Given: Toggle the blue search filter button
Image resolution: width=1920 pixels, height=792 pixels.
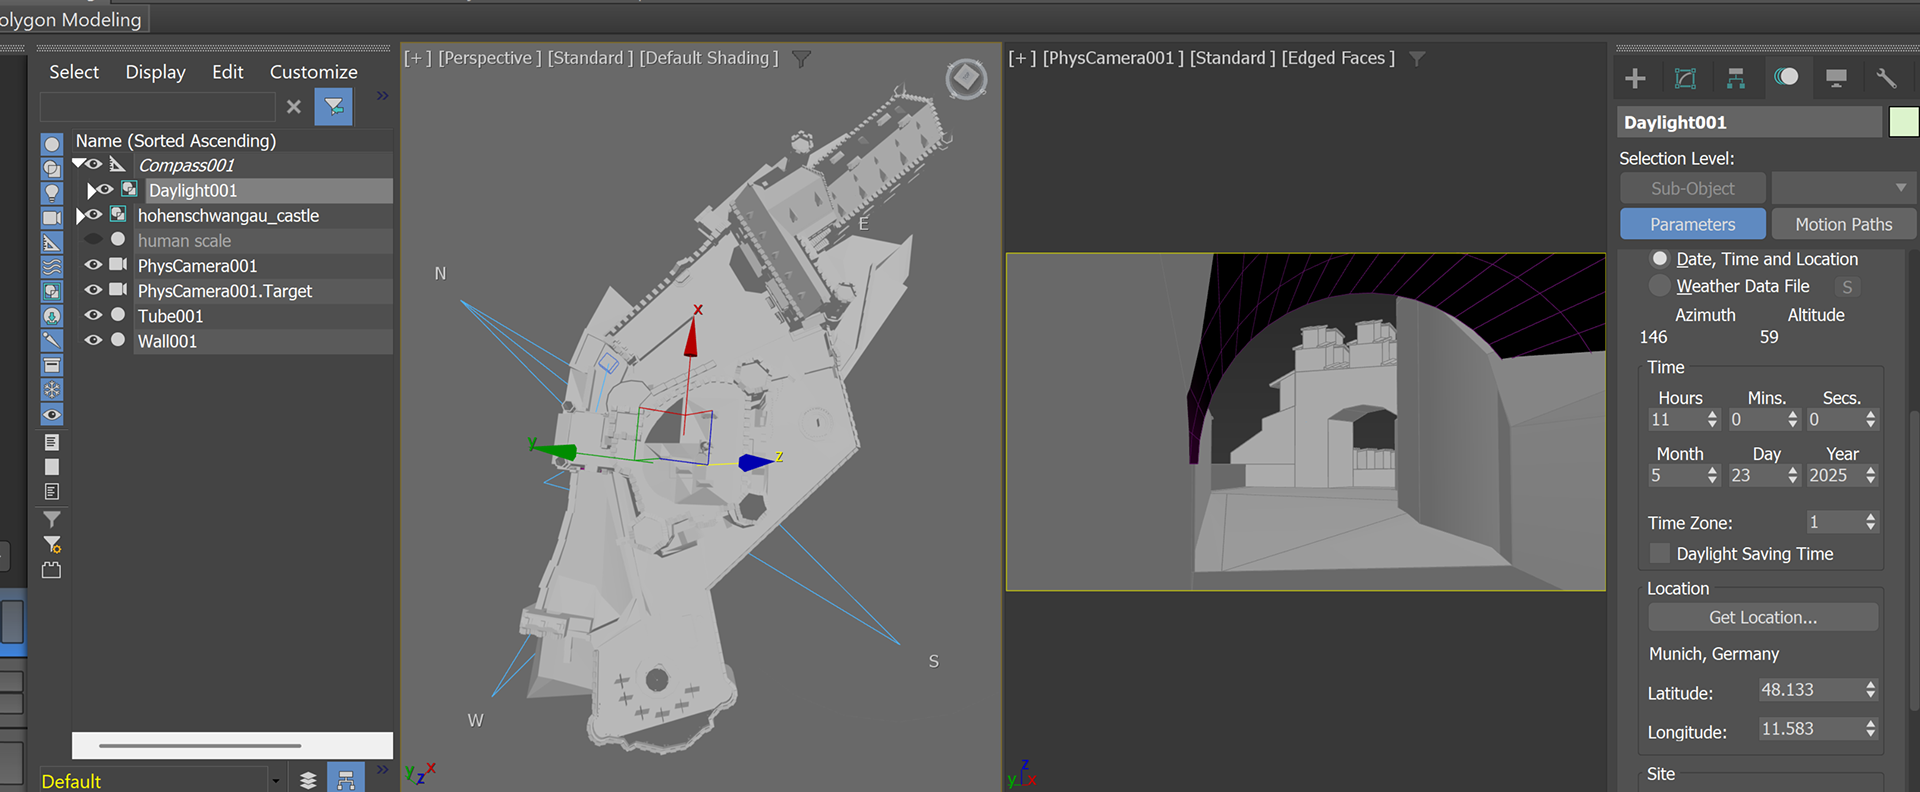Looking at the screenshot, I should point(334,106).
